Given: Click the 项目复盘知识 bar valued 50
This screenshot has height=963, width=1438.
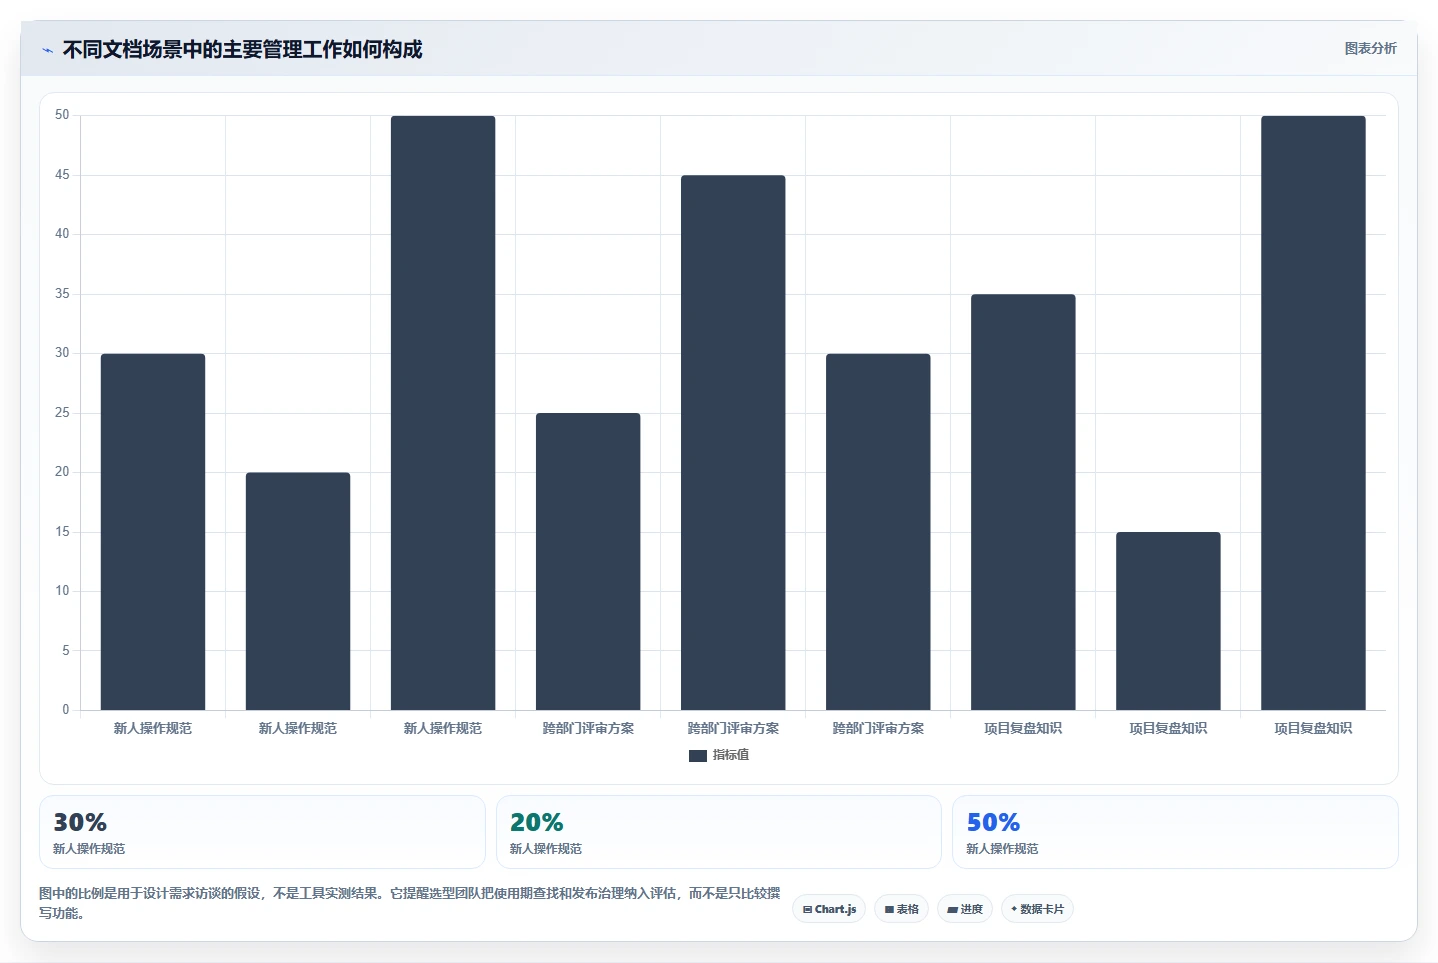Looking at the screenshot, I should [1313, 413].
